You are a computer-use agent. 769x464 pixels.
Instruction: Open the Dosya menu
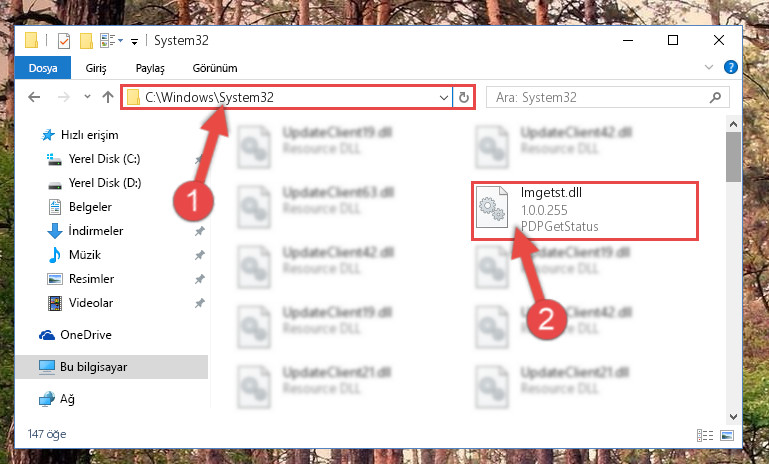(x=43, y=68)
